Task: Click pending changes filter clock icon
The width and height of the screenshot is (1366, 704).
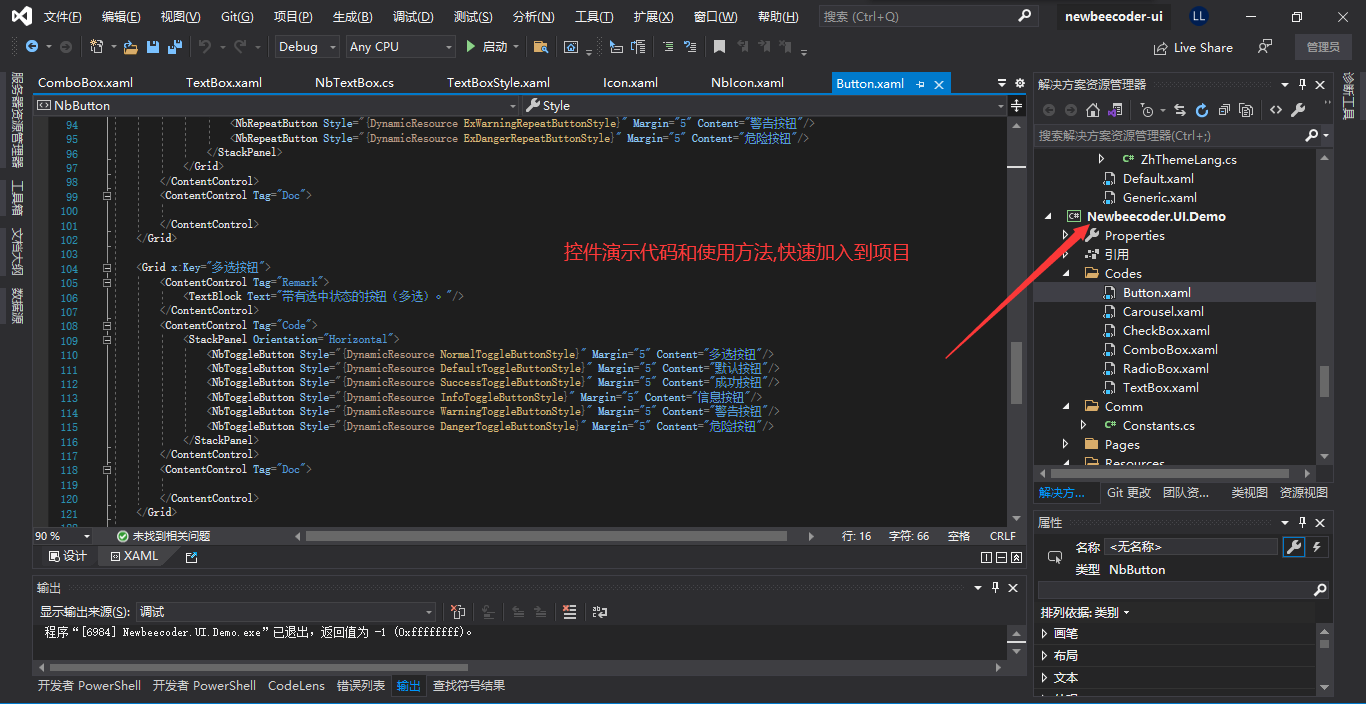Action: tap(1147, 110)
